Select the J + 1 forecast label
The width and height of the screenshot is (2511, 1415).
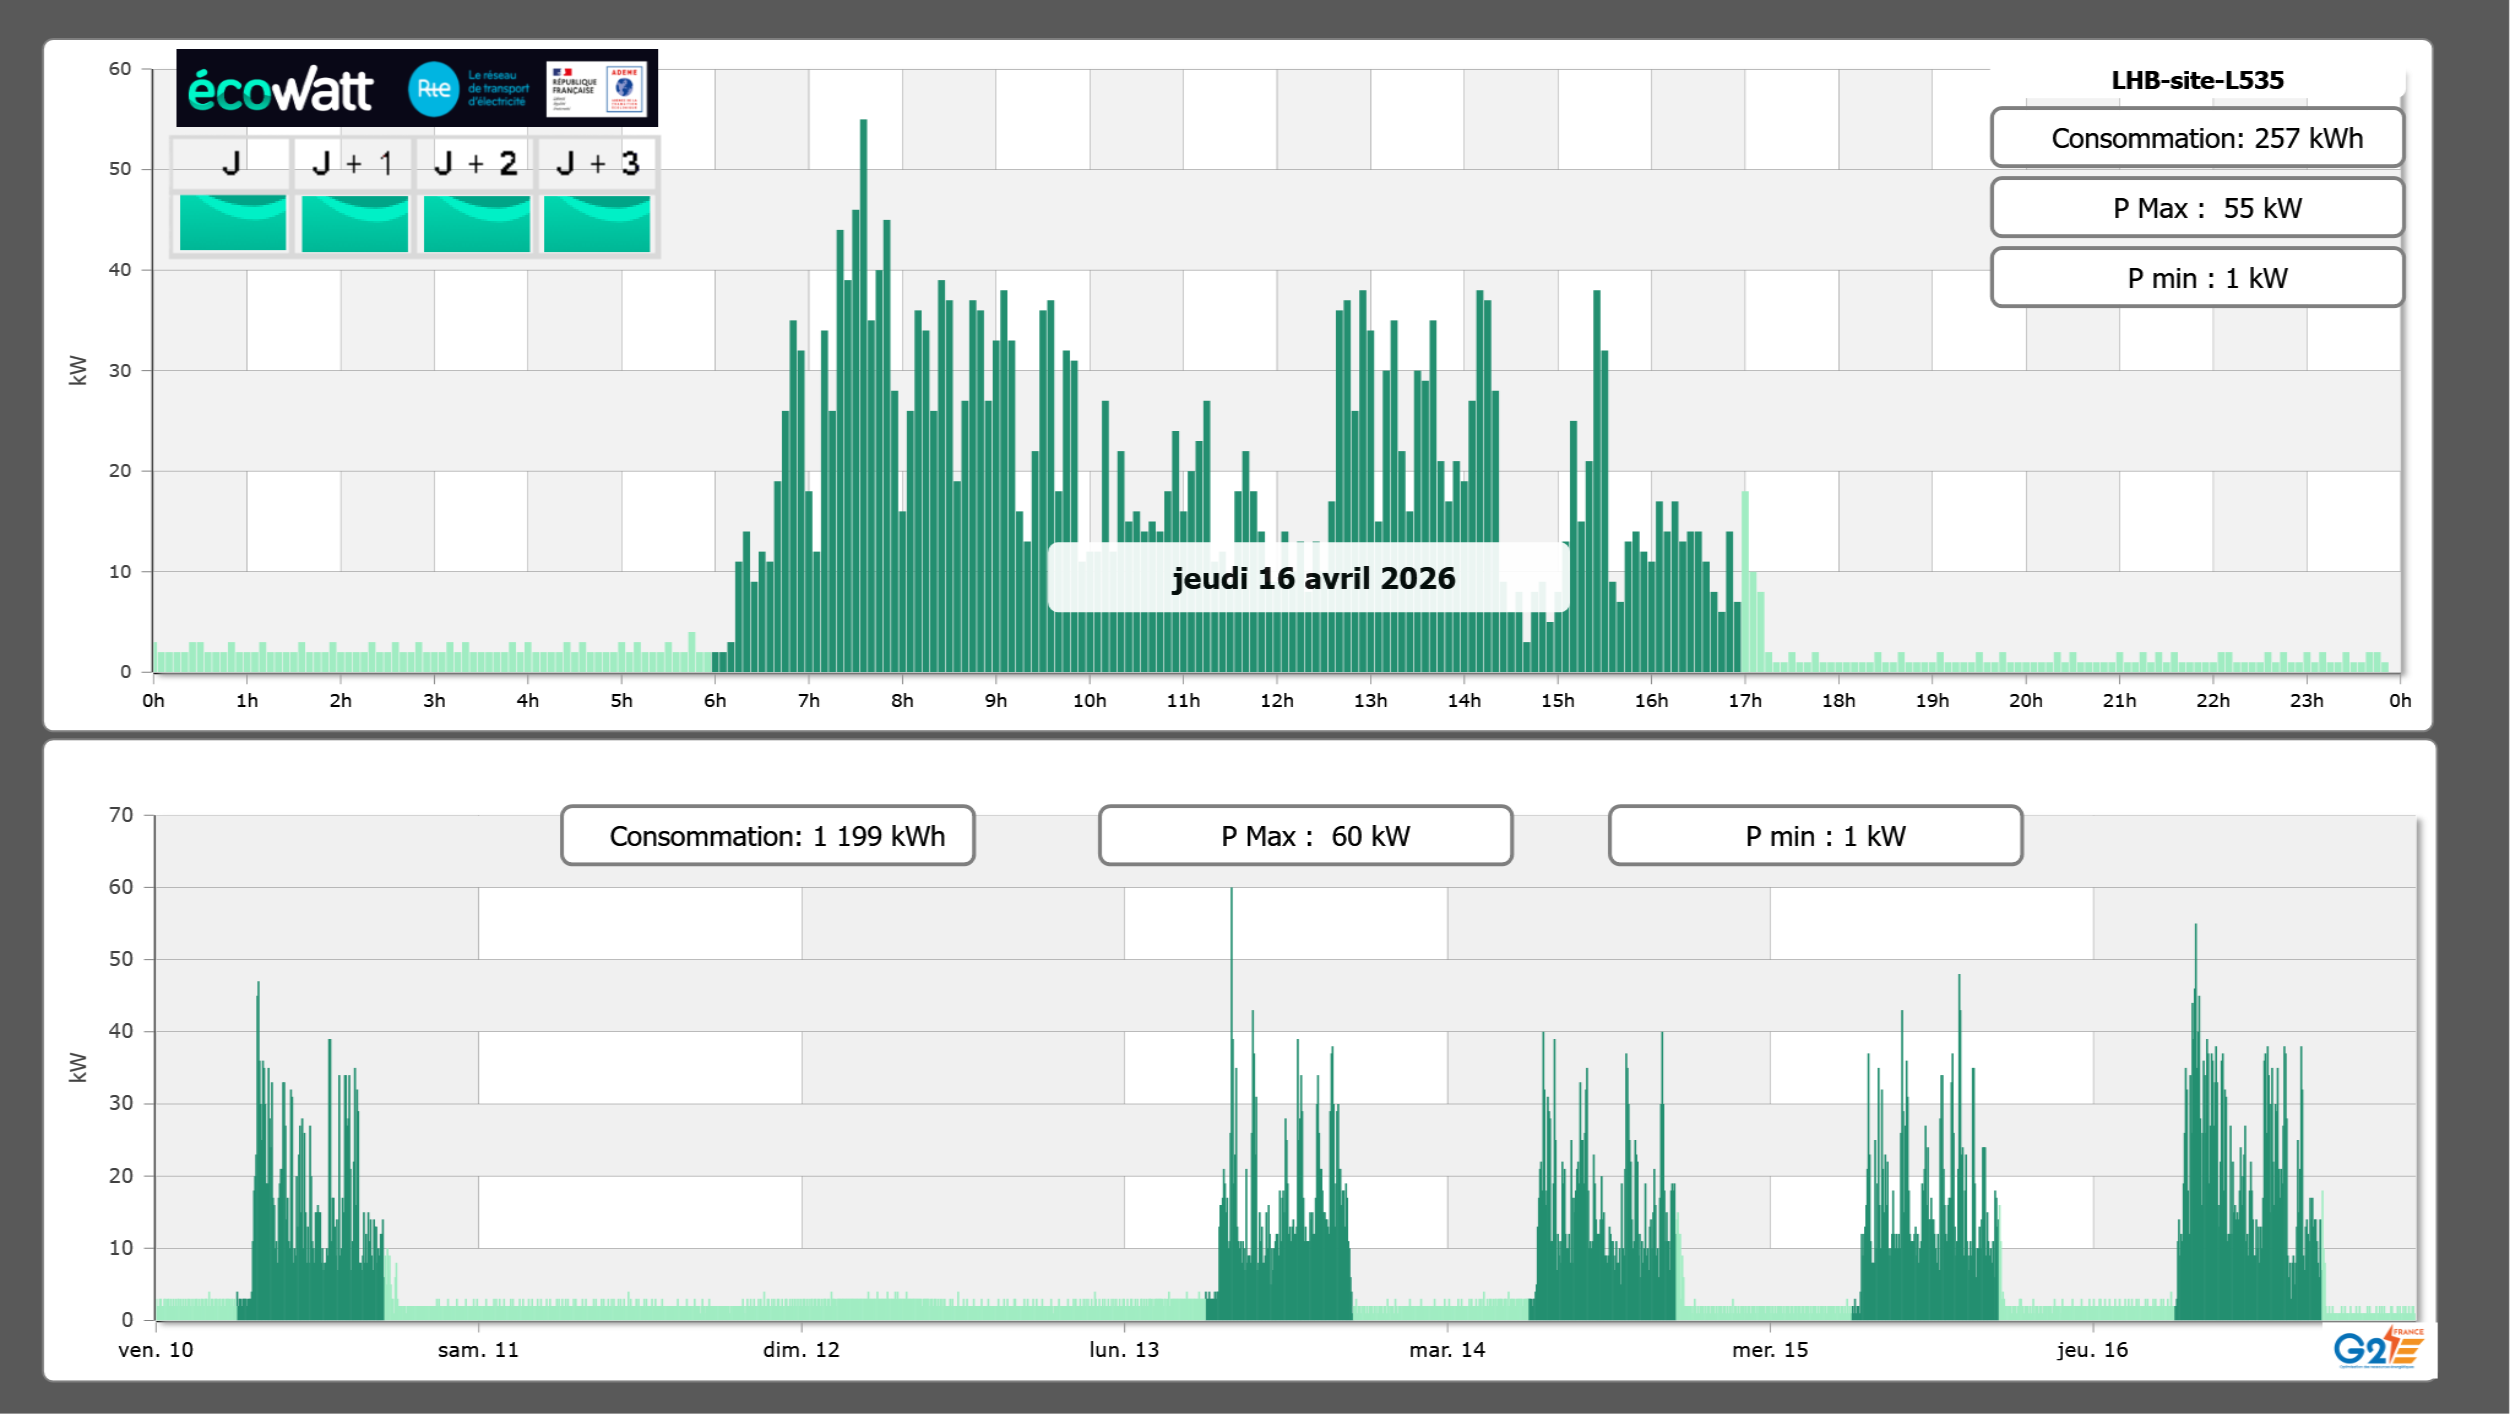coord(353,163)
